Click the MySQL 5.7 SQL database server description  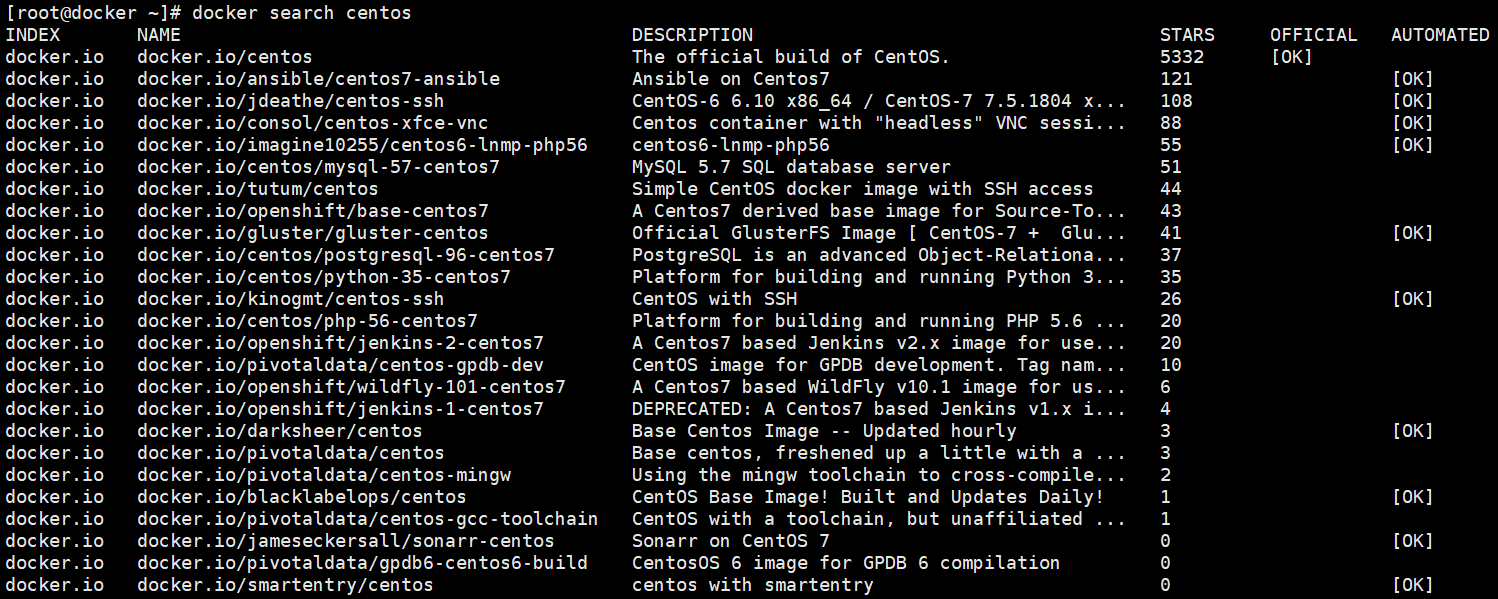pyautogui.click(x=791, y=167)
